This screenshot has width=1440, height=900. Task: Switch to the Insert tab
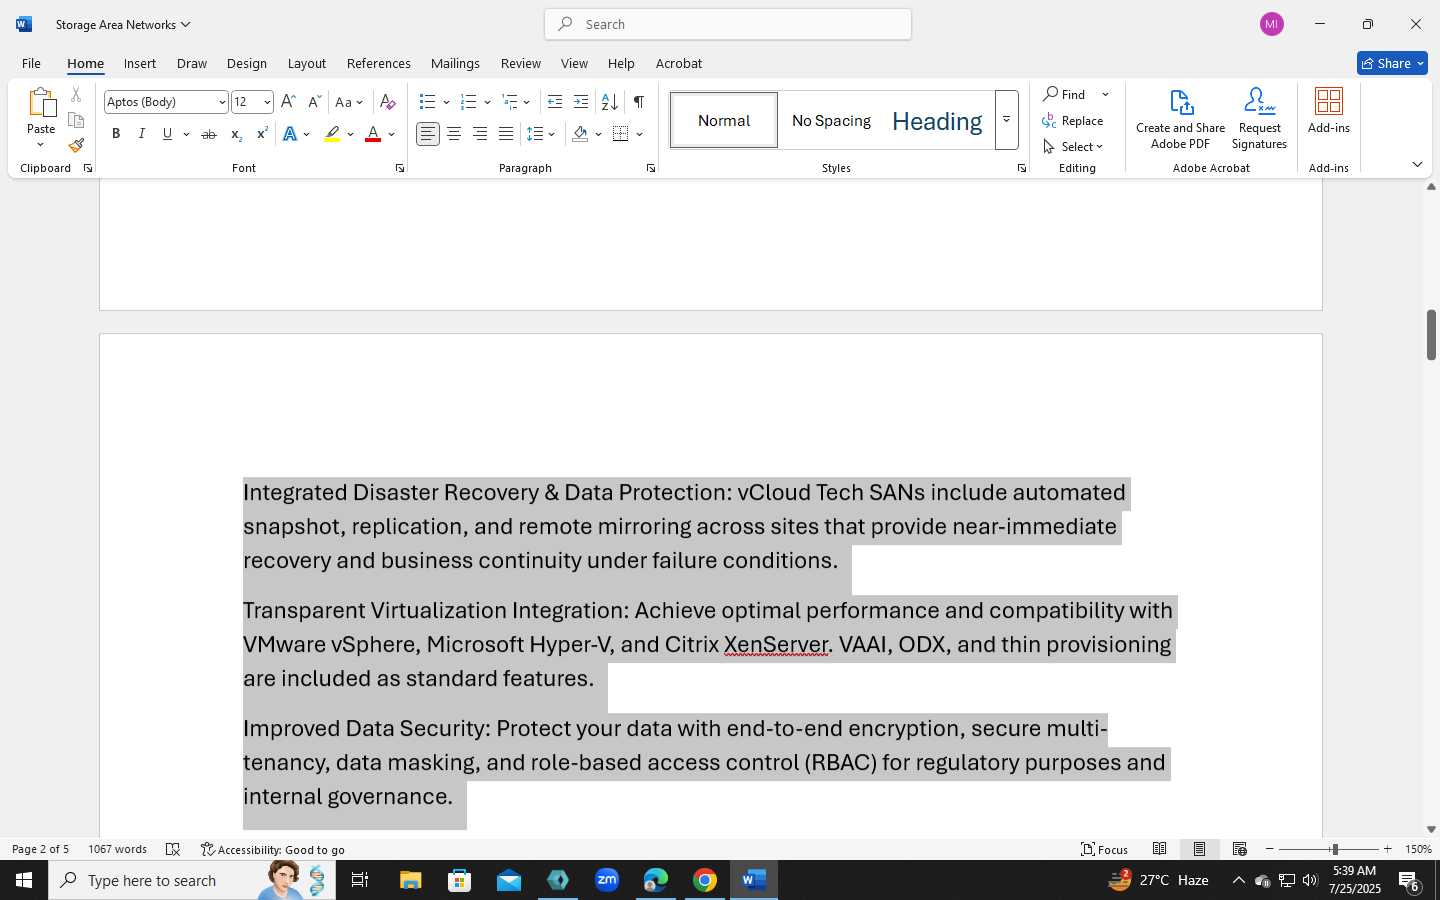pos(140,63)
